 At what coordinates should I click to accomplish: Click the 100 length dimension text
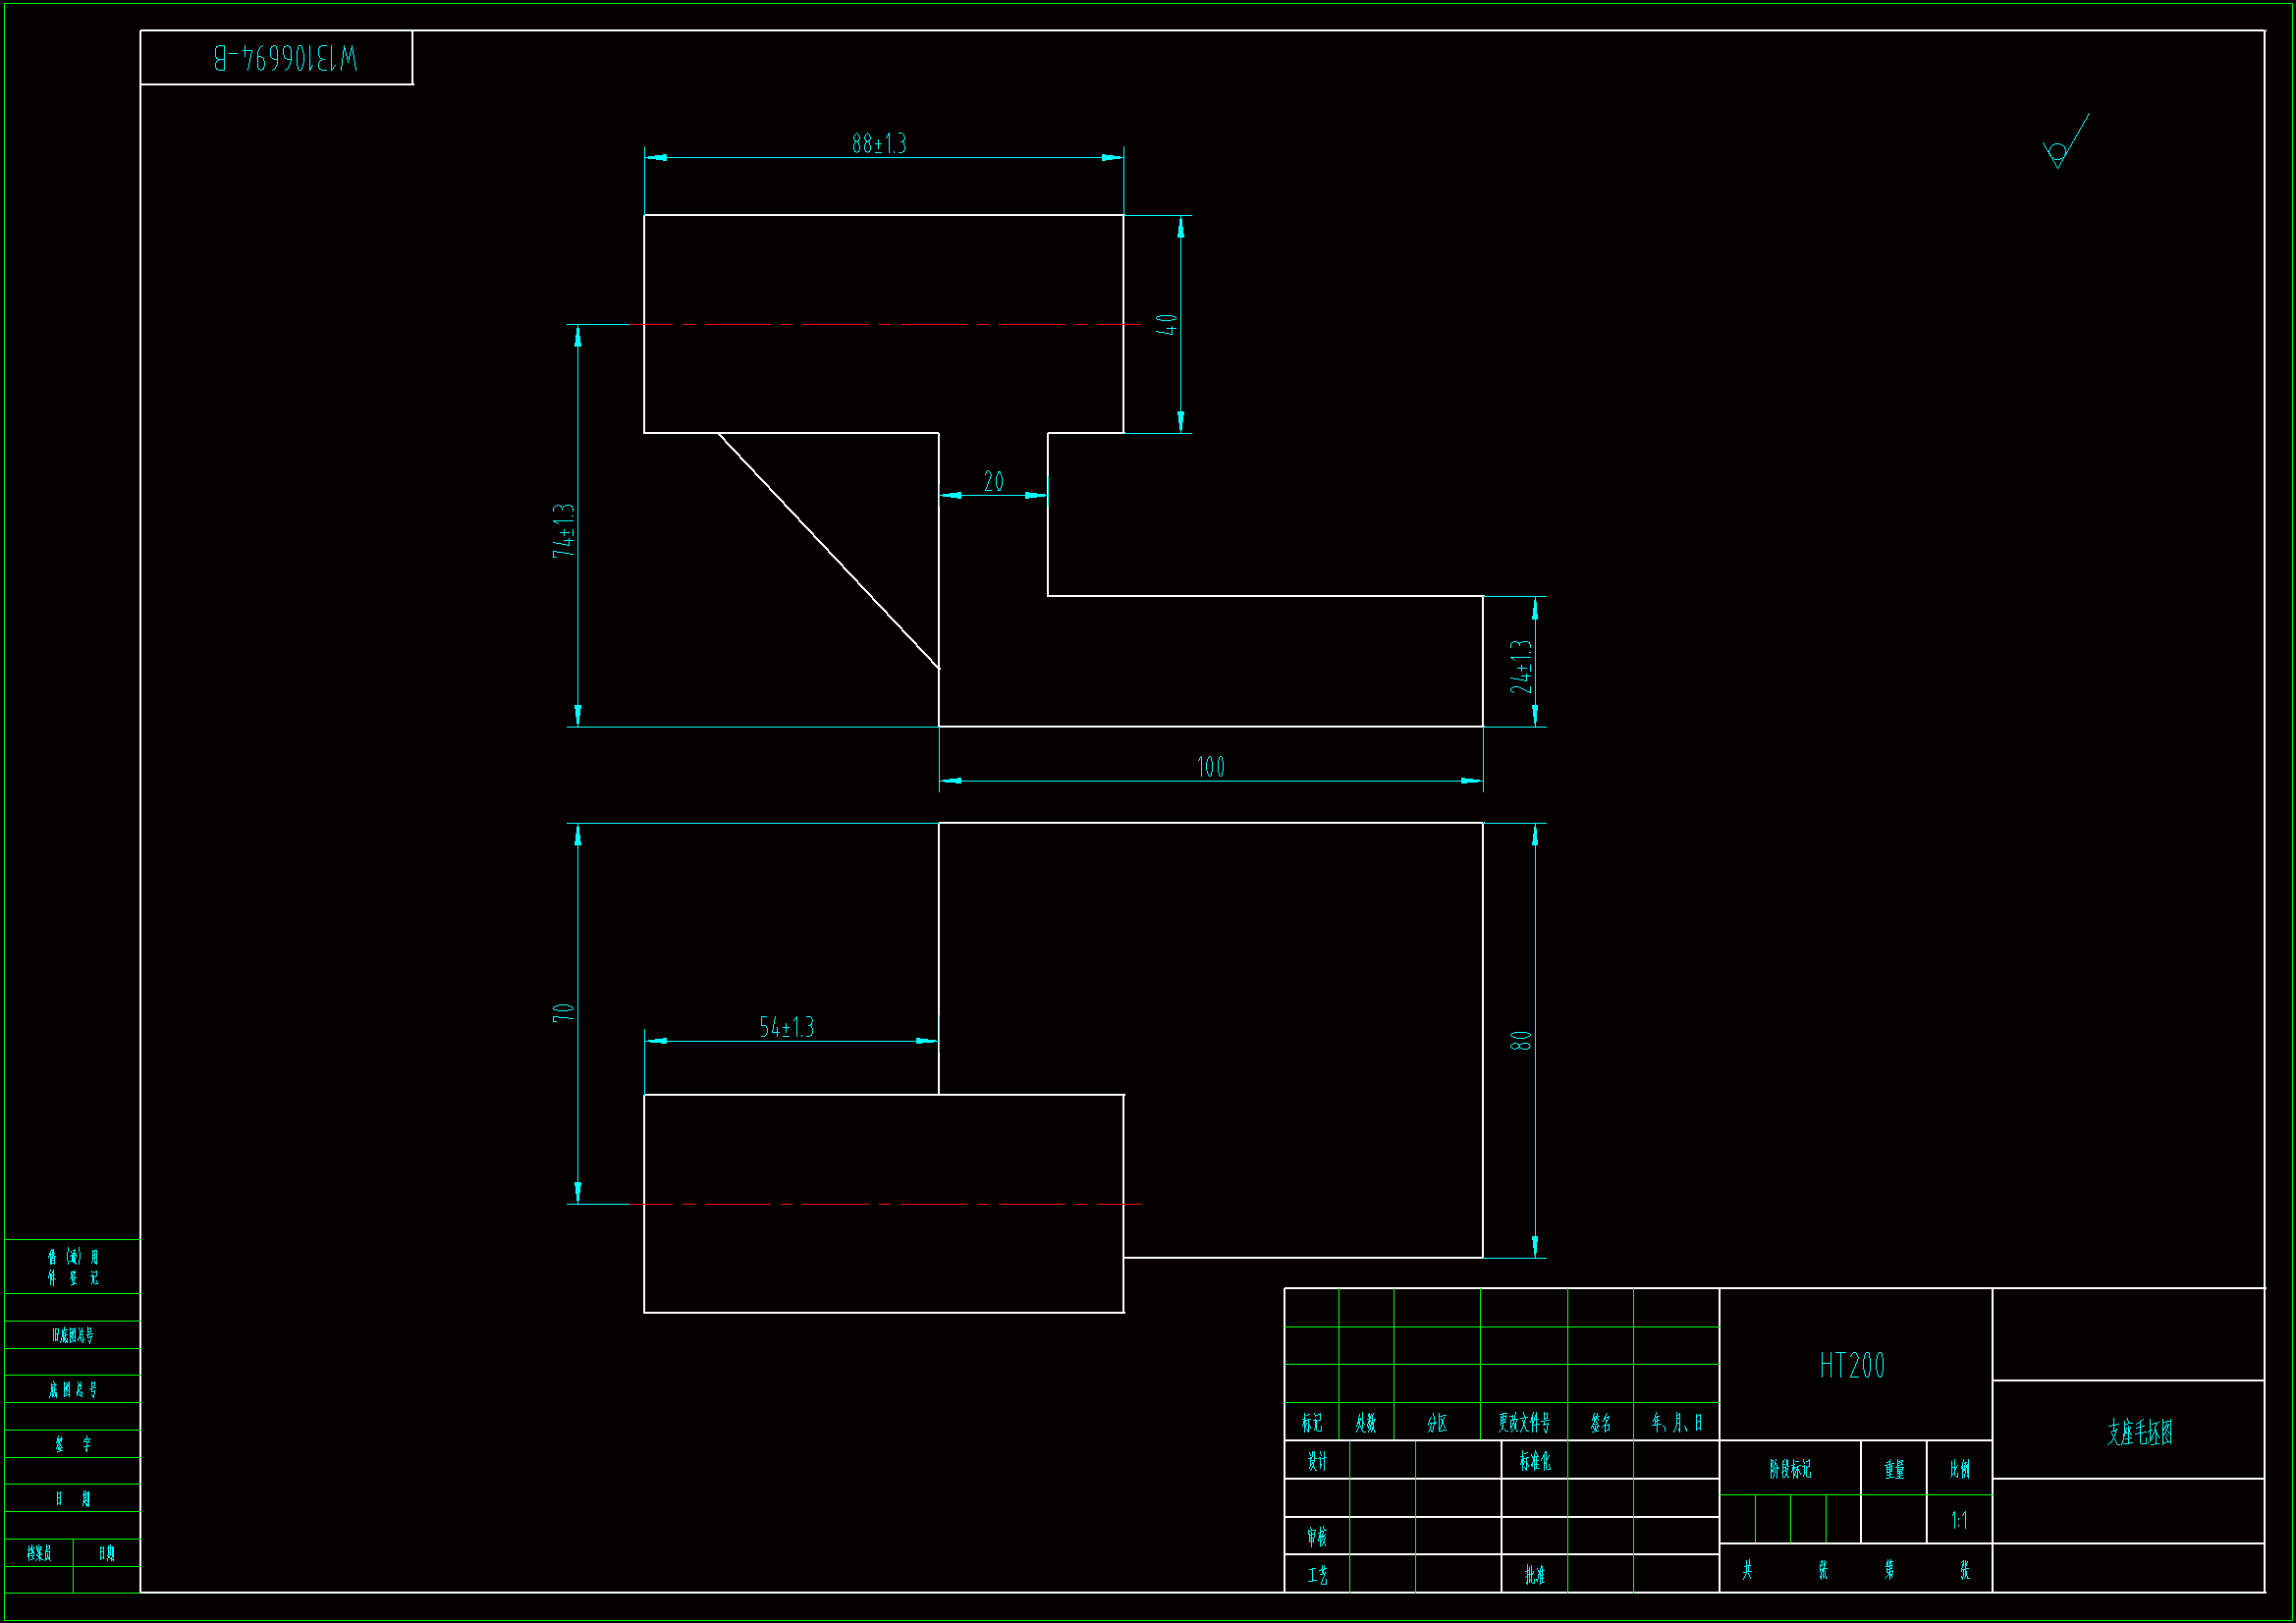pyautogui.click(x=1210, y=767)
